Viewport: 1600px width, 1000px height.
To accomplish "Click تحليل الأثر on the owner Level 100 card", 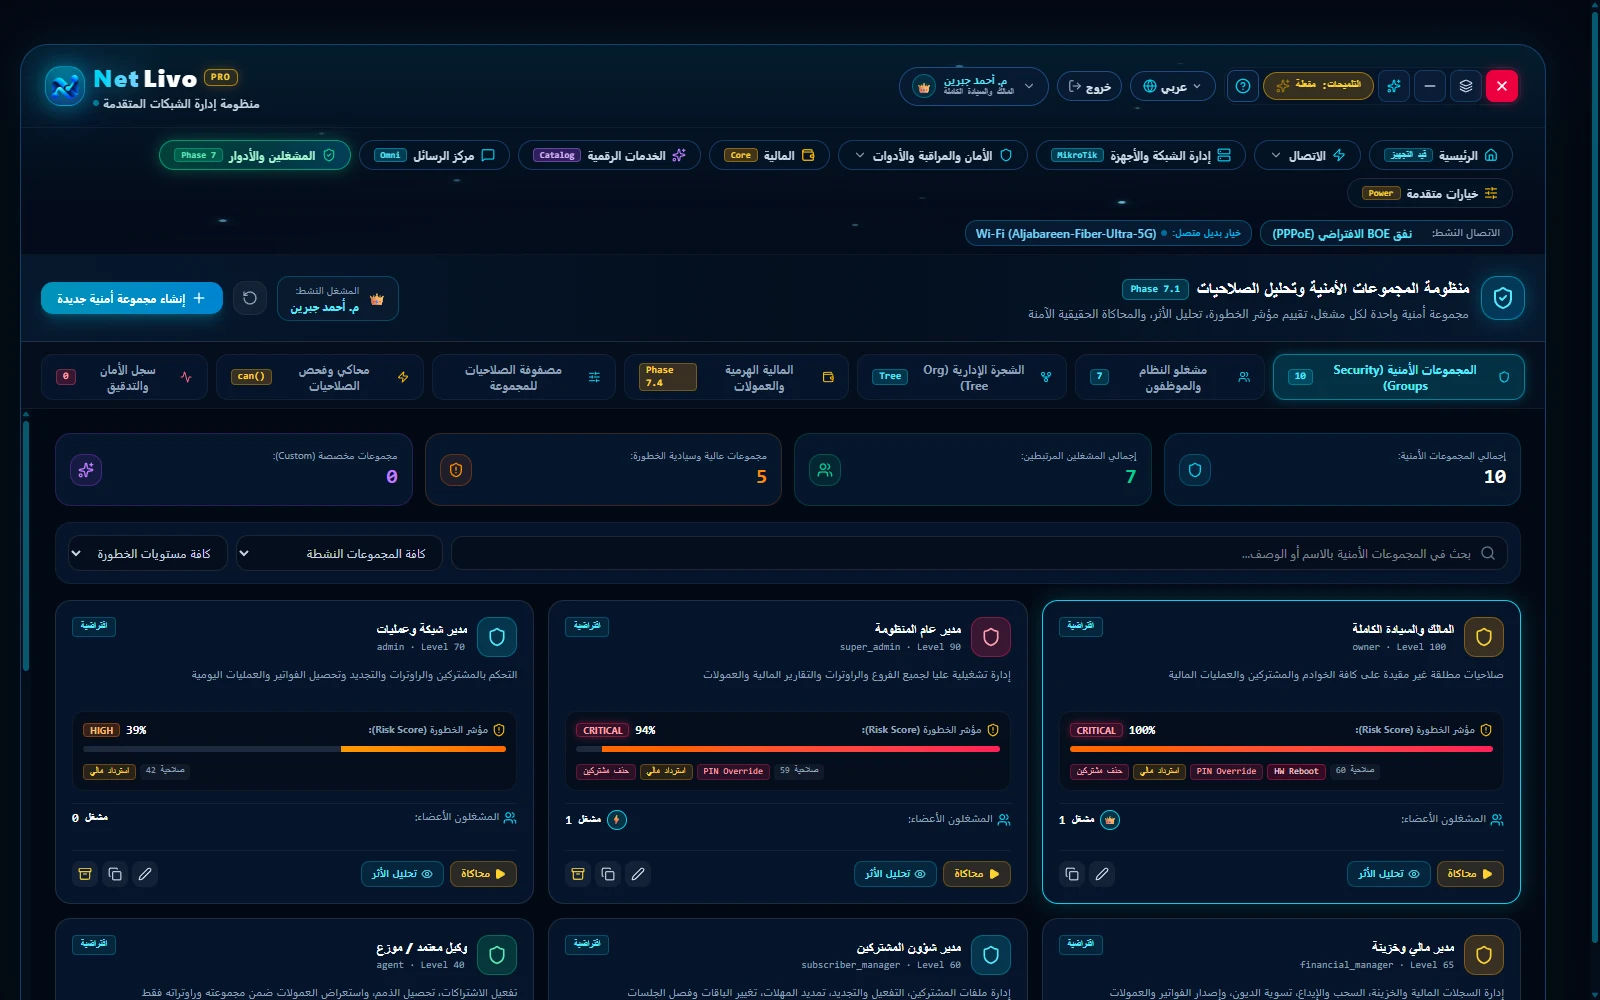I will 1389,874.
